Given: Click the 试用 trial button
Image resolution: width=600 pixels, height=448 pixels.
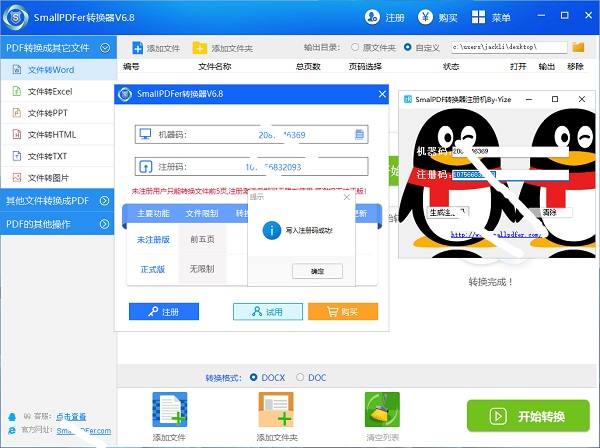Looking at the screenshot, I should click(268, 311).
